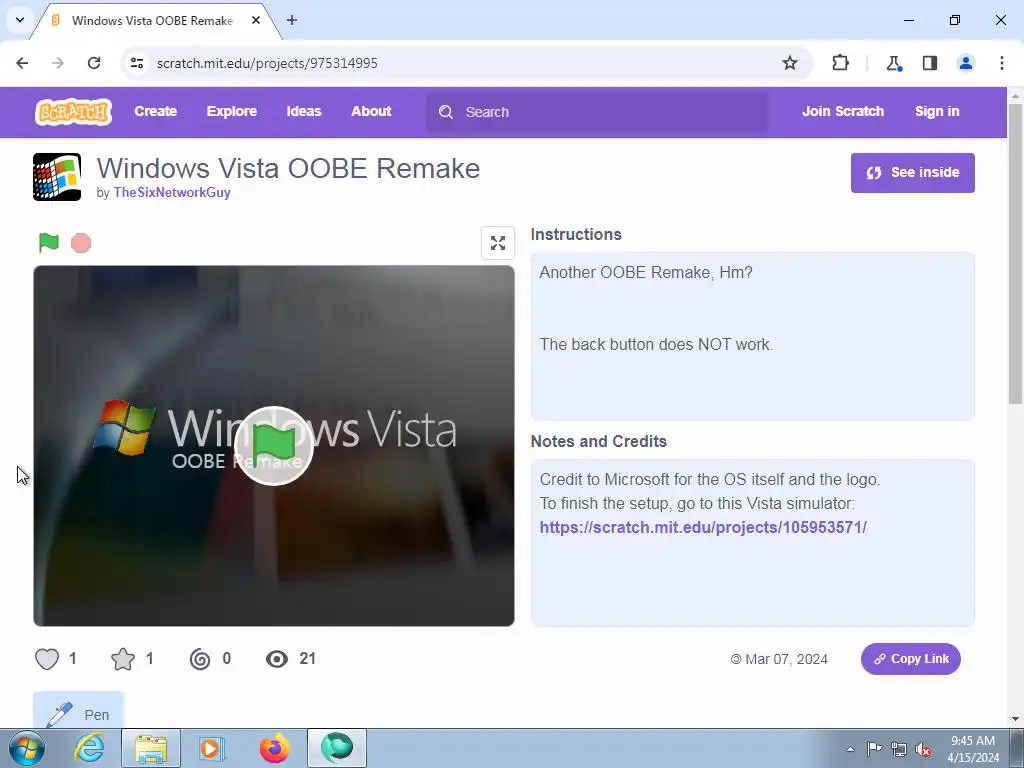This screenshot has width=1024, height=768.
Task: Reload the page
Action: click(94, 63)
